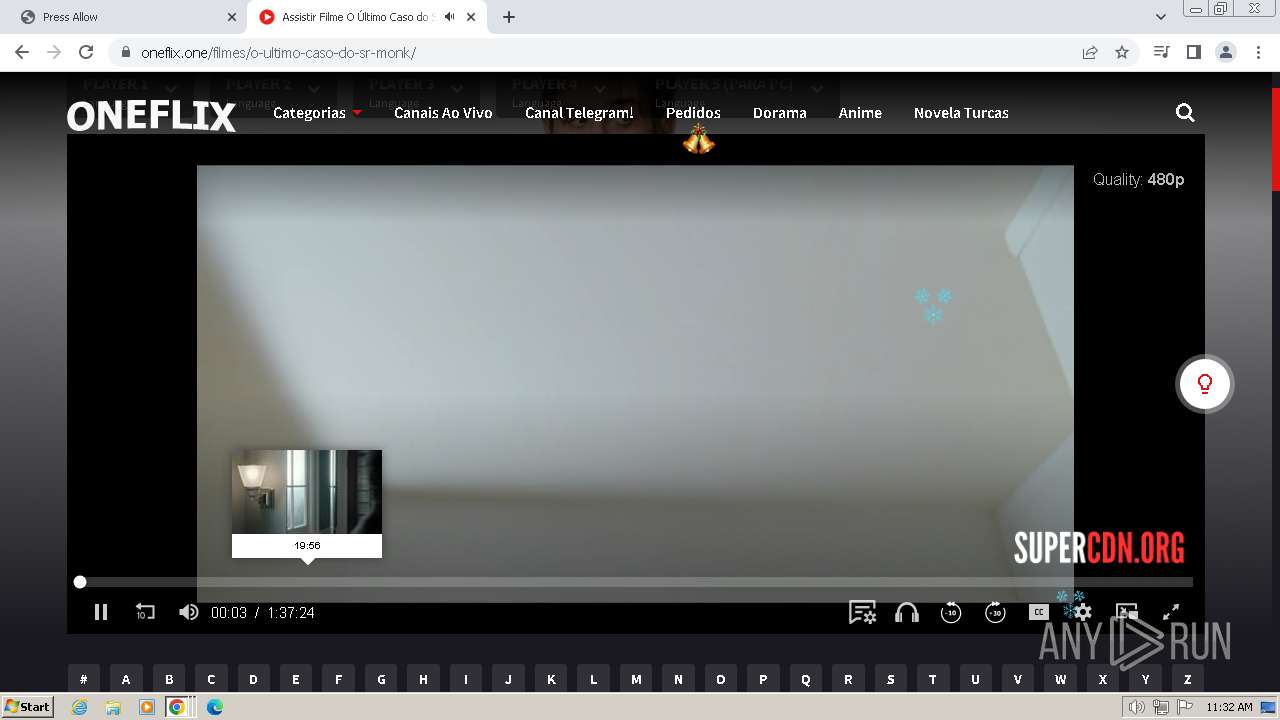Image resolution: width=1280 pixels, height=720 pixels.
Task: Open audio track headphones icon
Action: point(907,612)
